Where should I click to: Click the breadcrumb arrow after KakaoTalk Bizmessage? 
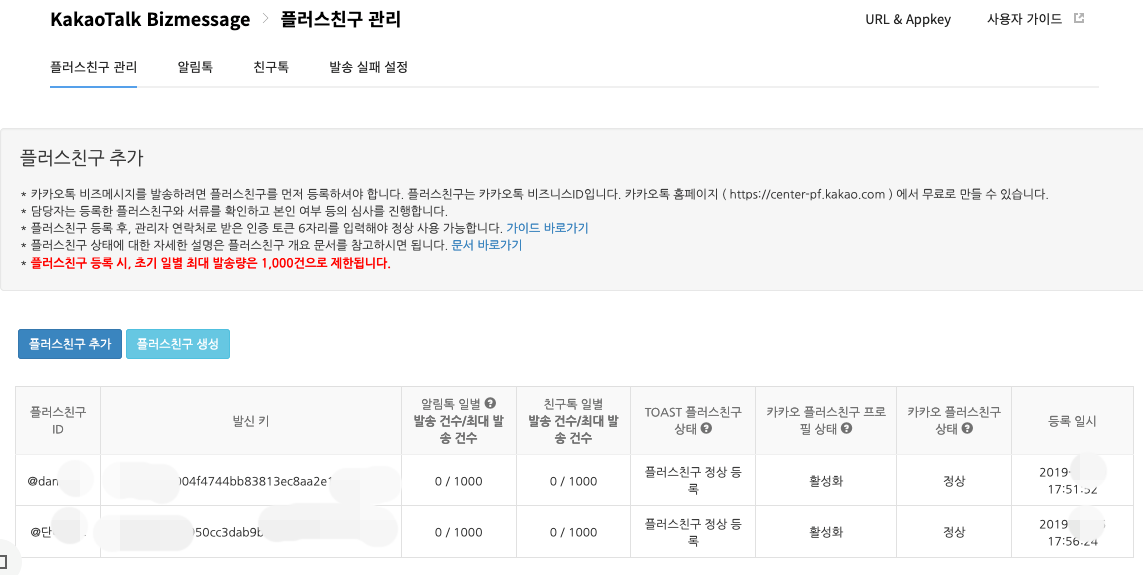point(266,20)
